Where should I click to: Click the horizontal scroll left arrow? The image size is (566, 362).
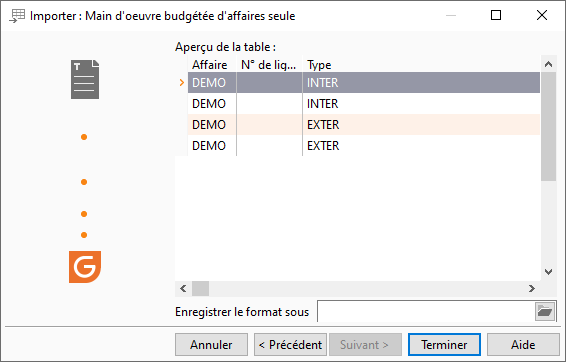(x=183, y=288)
